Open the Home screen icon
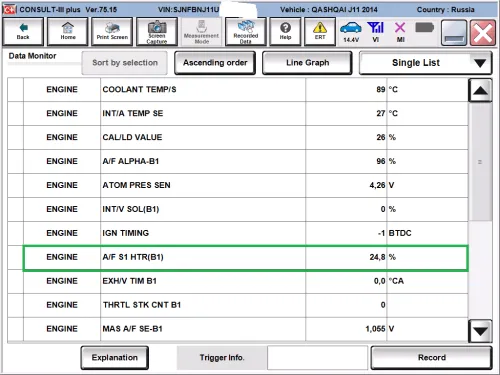Viewport: 500px width, 375px height. pos(68,31)
